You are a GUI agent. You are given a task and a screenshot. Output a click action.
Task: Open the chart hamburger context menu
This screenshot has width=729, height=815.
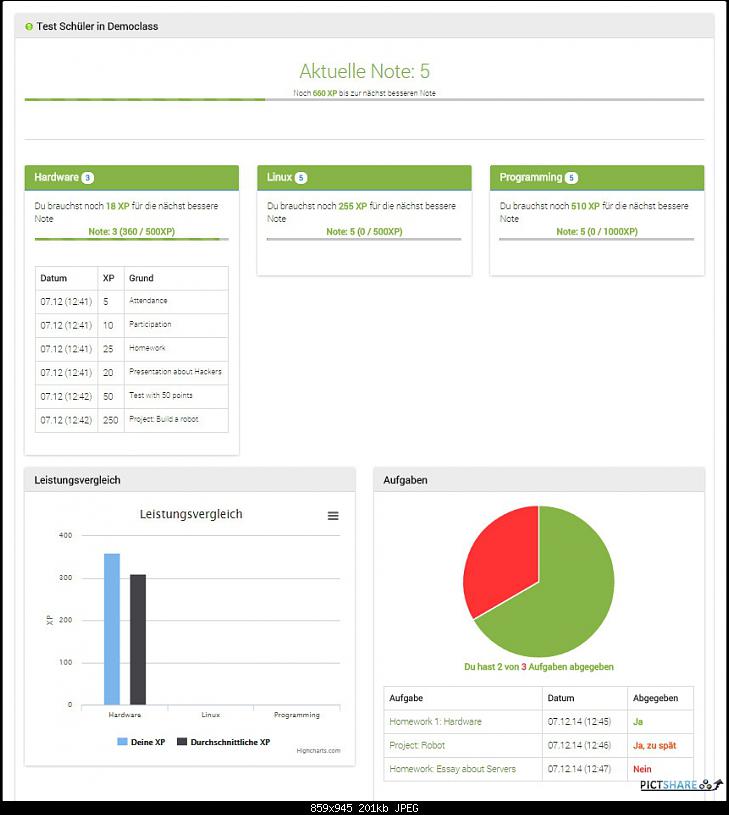pyautogui.click(x=333, y=516)
